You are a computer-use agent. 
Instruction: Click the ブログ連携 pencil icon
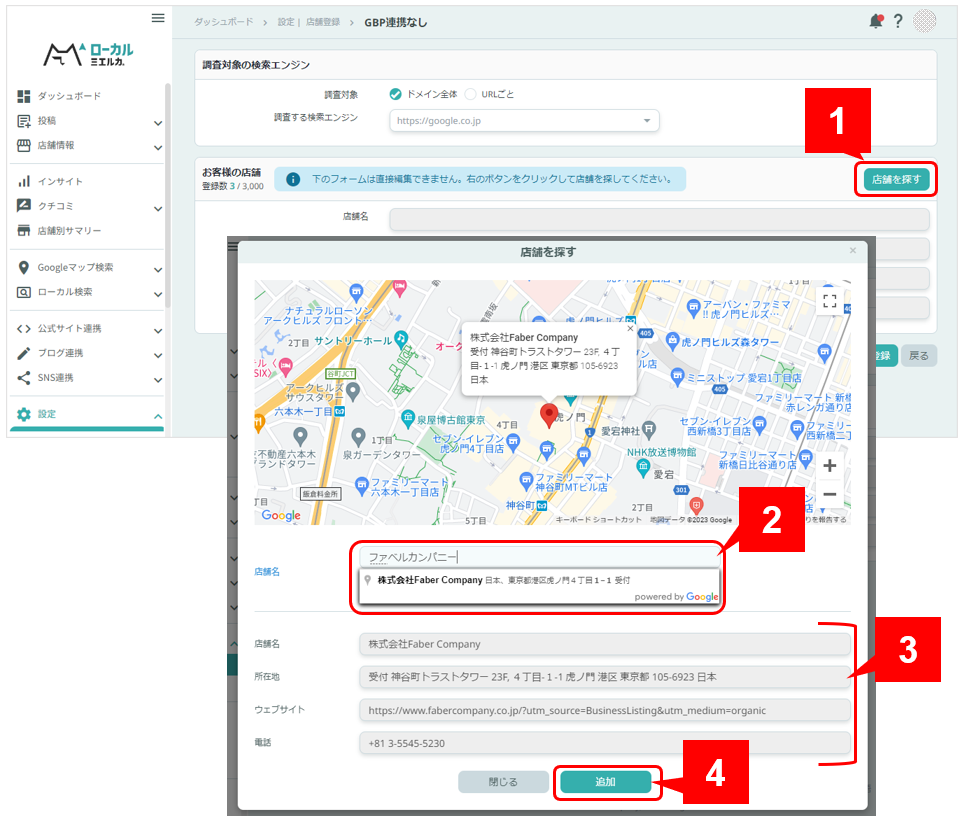23,353
